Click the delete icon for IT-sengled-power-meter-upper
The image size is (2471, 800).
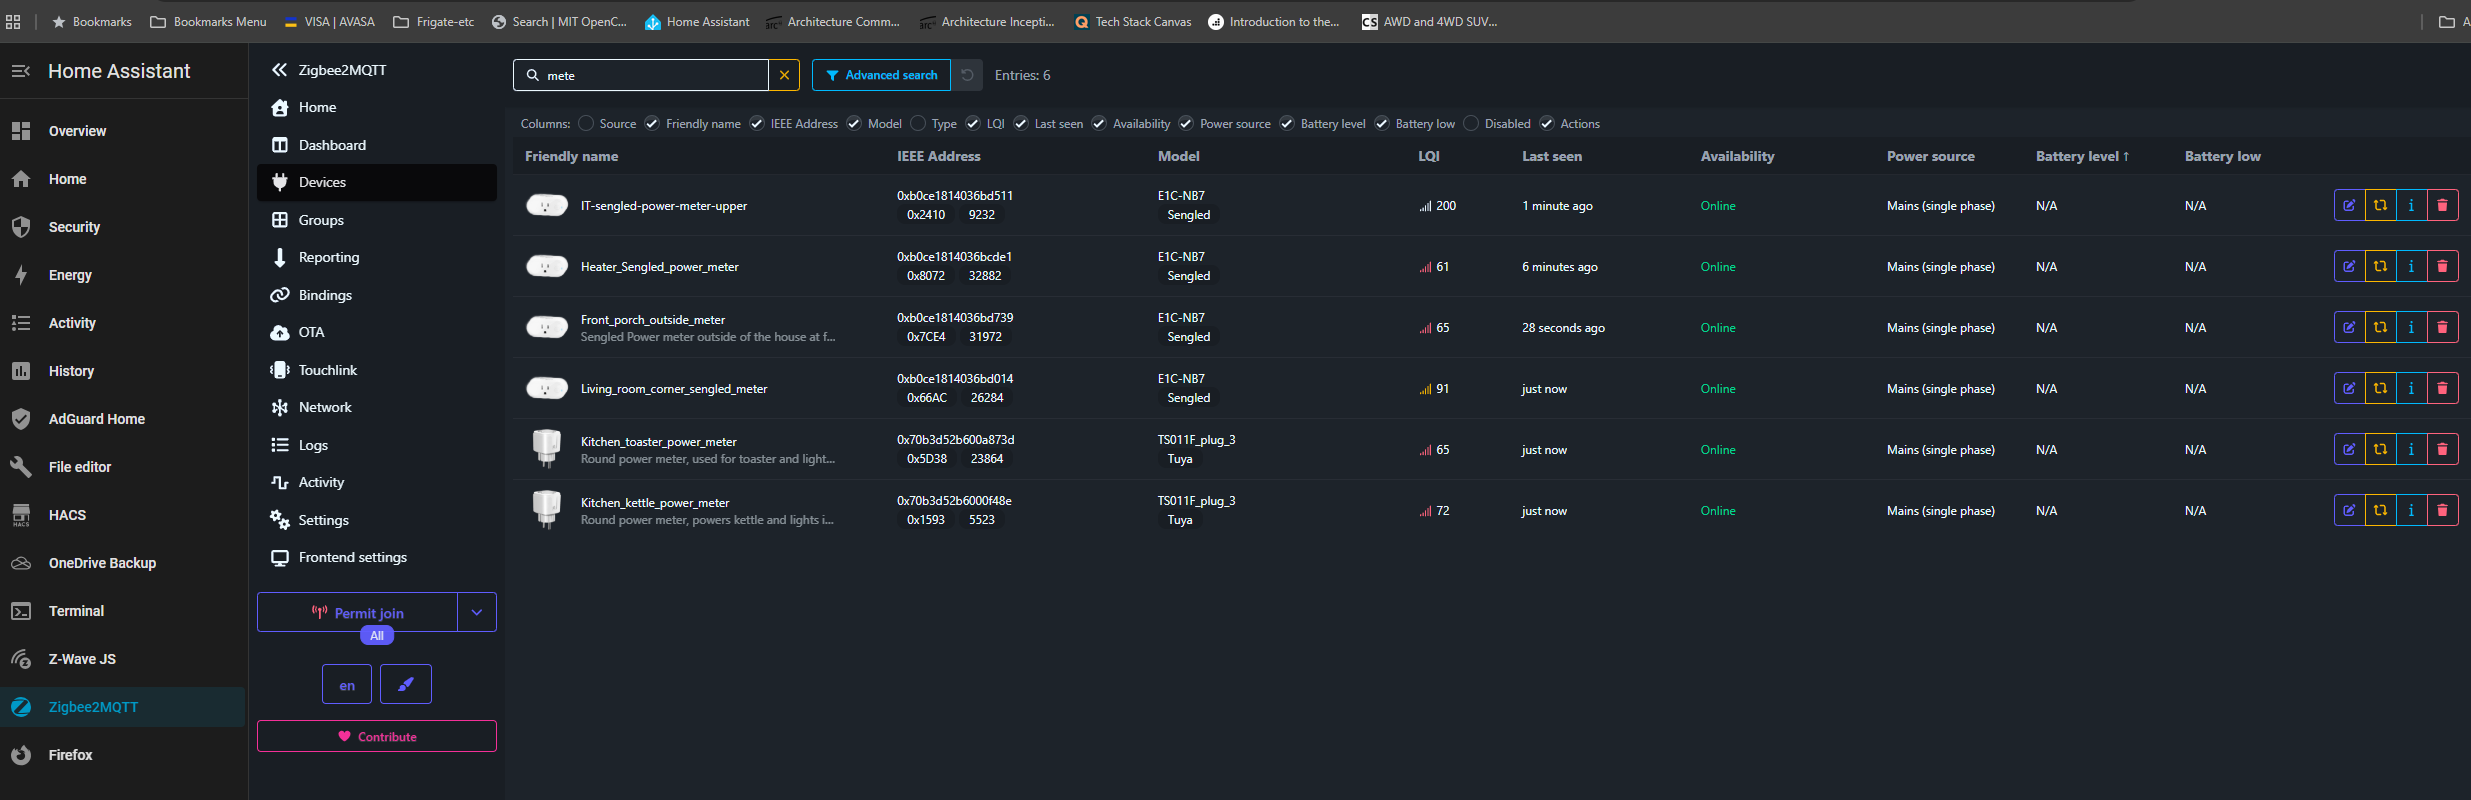click(x=2442, y=205)
